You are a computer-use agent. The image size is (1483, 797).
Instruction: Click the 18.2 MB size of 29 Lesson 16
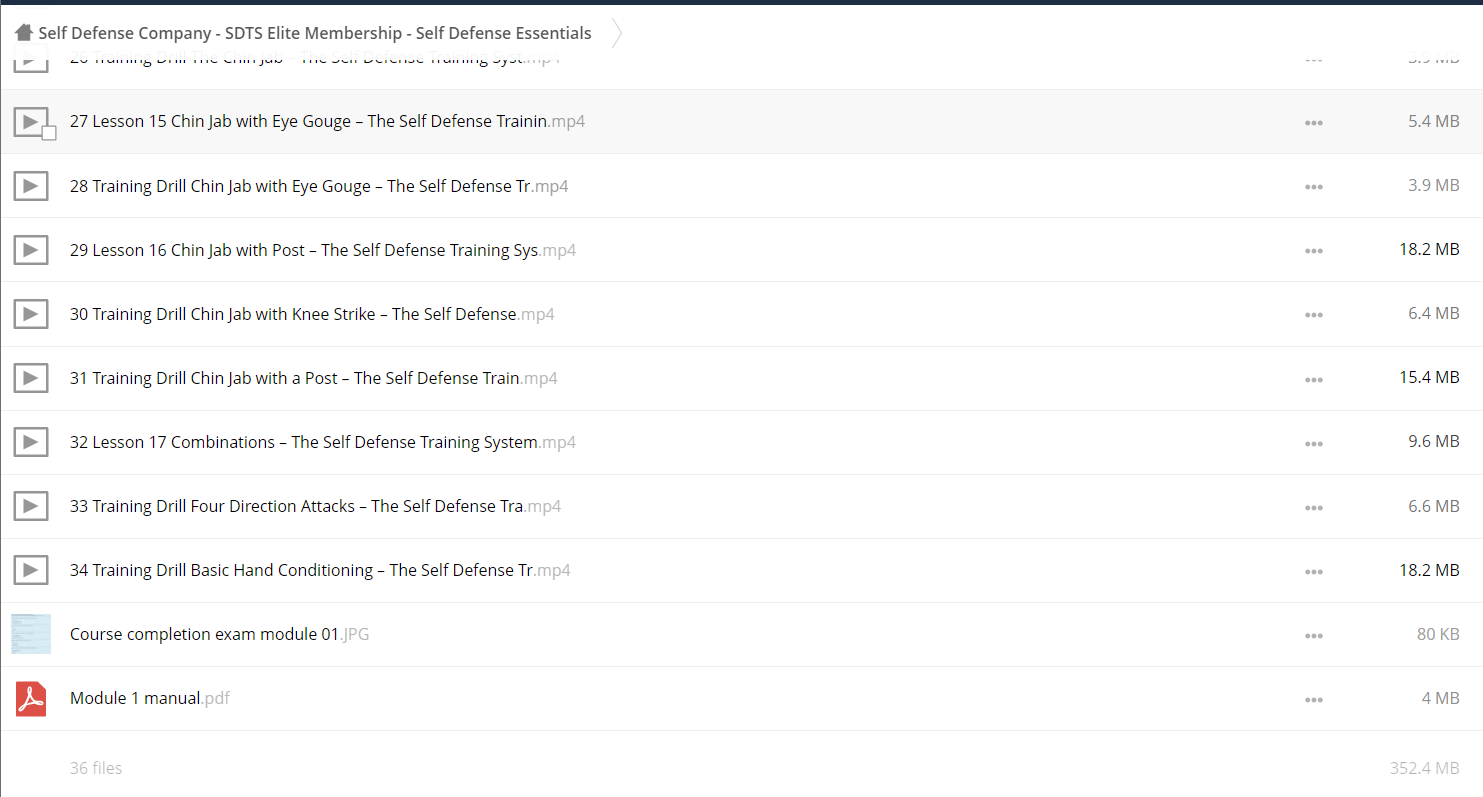[1429, 249]
